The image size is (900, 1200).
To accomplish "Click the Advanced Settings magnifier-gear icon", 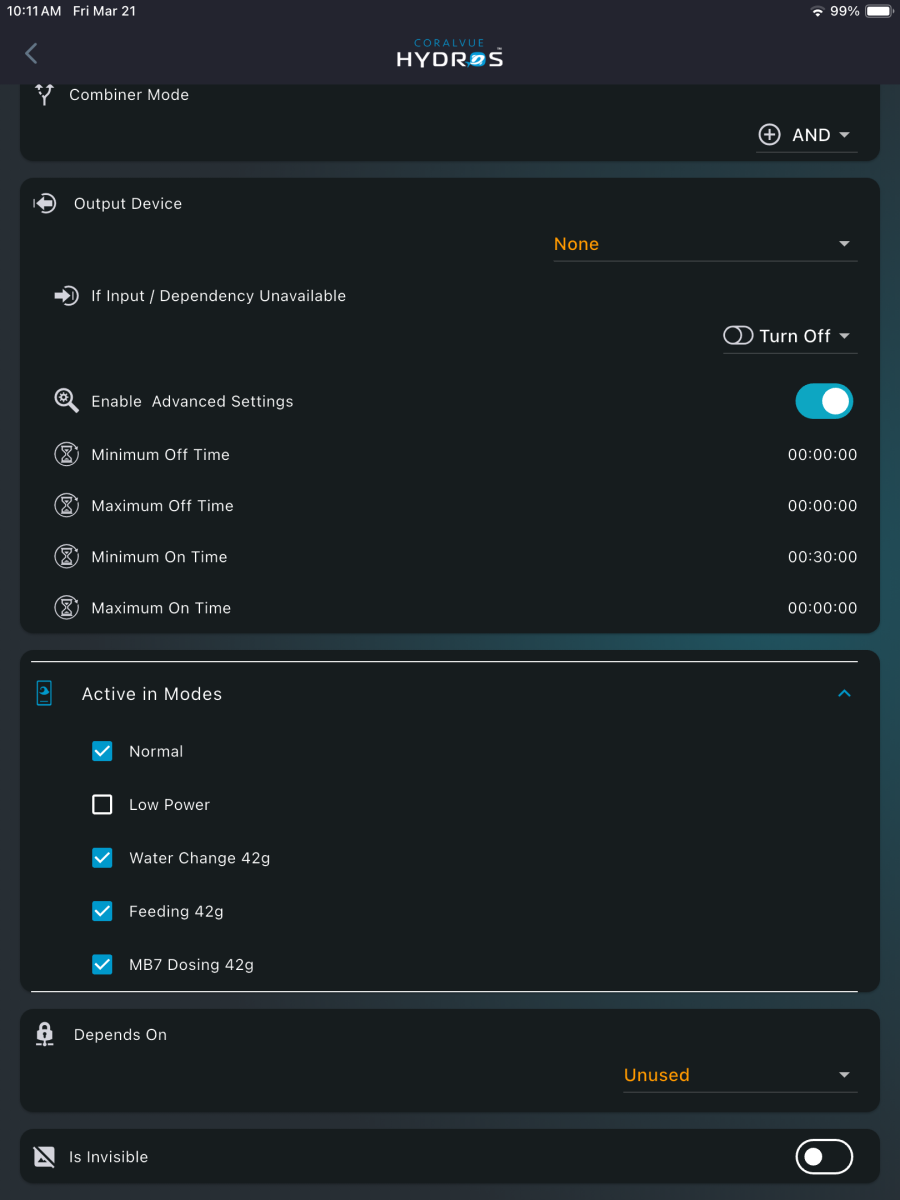I will (x=66, y=401).
